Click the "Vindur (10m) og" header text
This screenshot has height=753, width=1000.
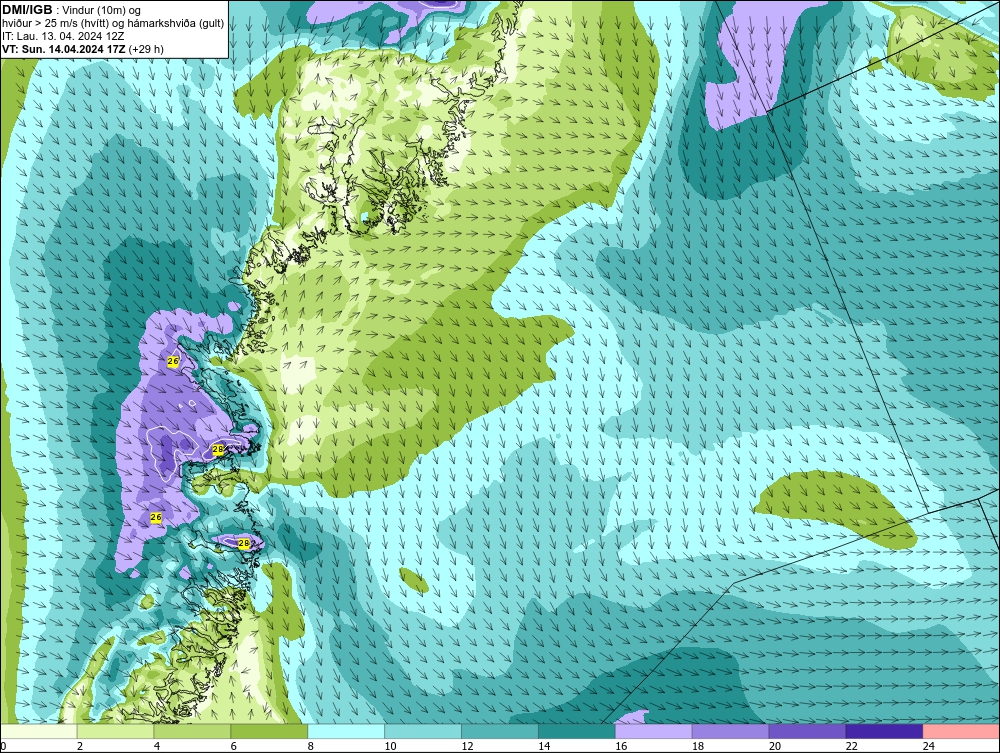click(103, 11)
